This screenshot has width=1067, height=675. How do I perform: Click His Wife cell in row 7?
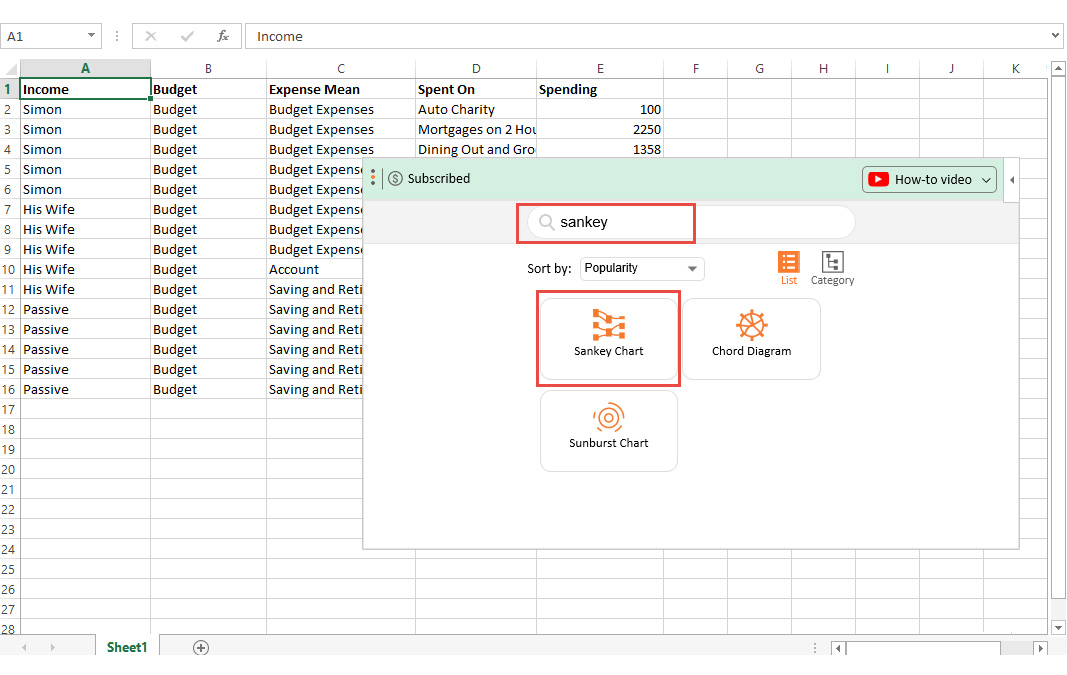pyautogui.click(x=85, y=209)
